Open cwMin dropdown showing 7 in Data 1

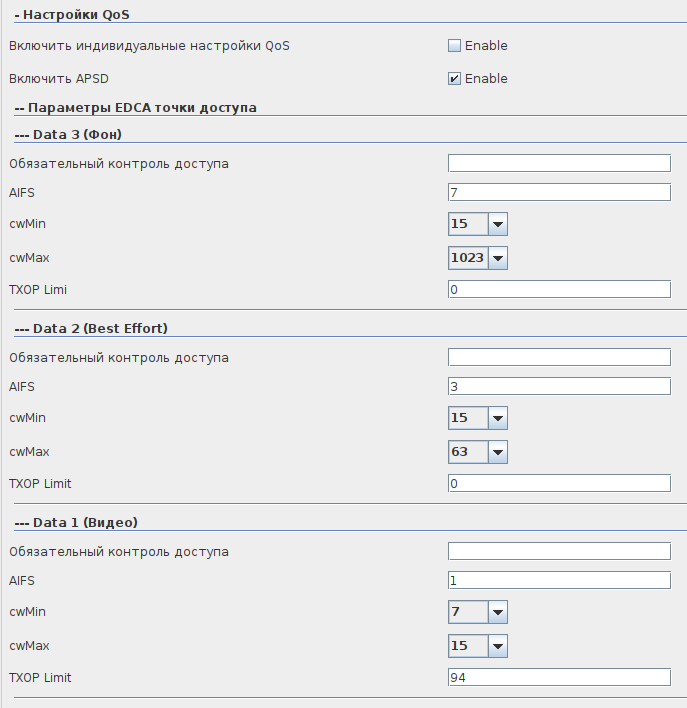tap(478, 612)
